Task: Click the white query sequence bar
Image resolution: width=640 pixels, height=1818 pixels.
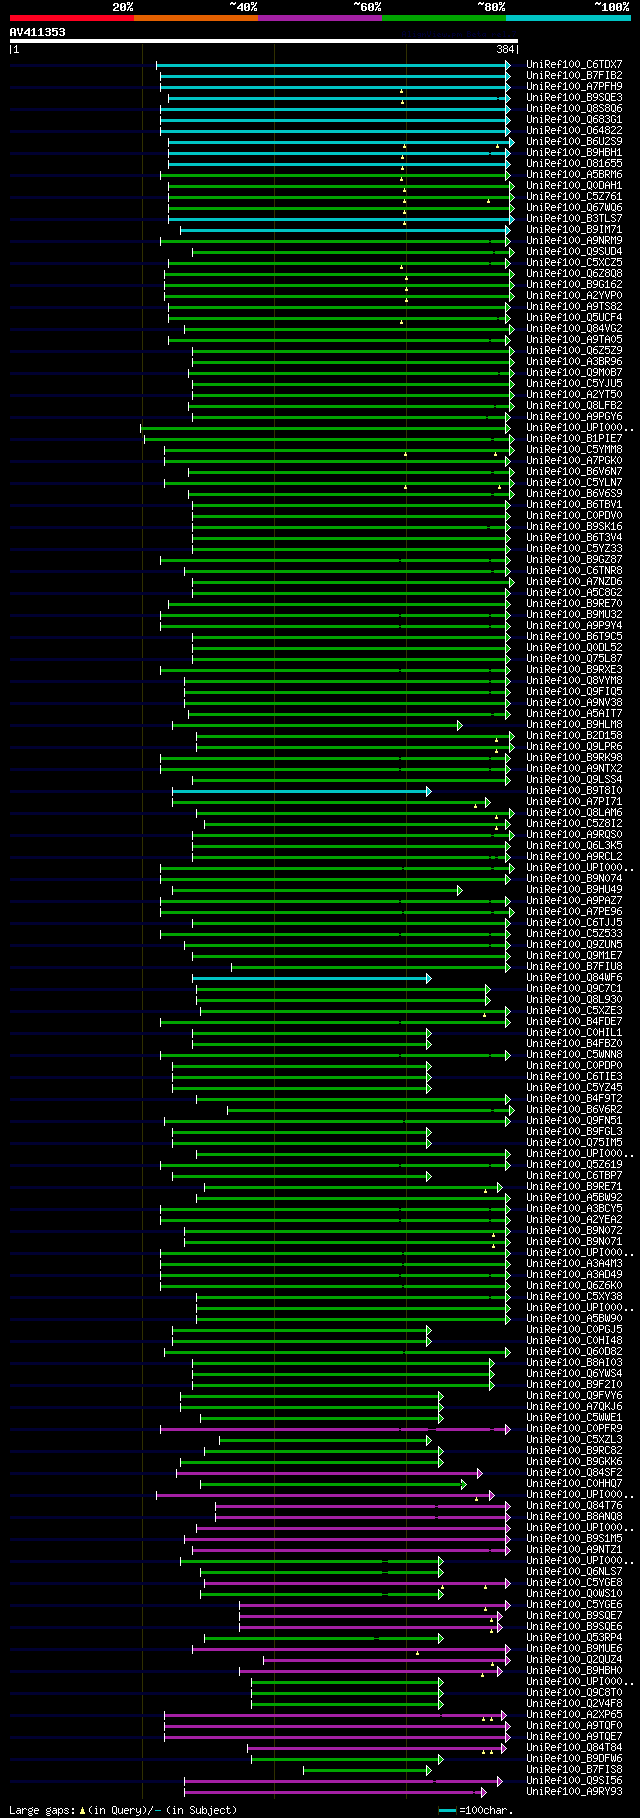Action: [x=264, y=41]
